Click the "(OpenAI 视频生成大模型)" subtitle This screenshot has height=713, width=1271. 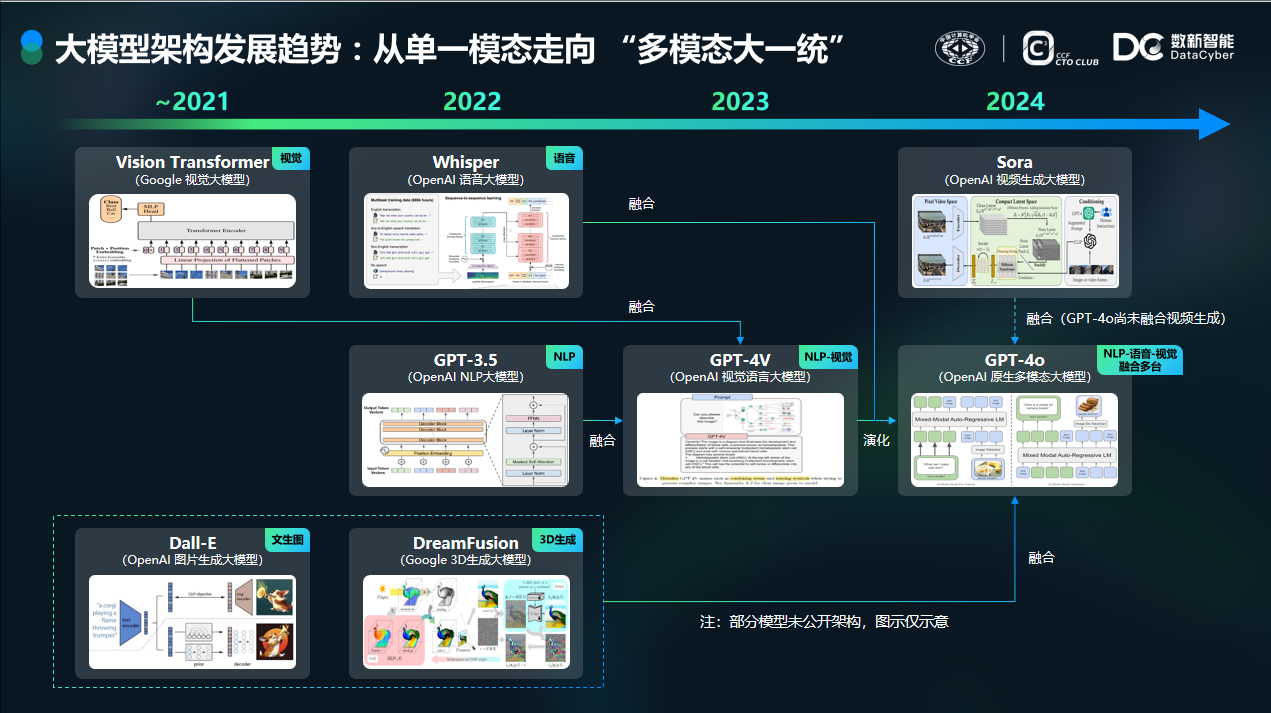tap(1015, 180)
